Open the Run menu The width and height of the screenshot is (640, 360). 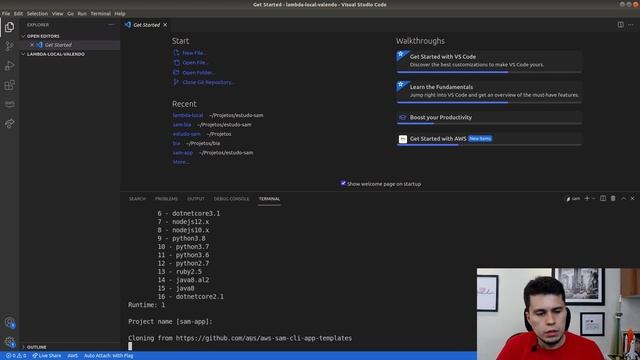click(x=82, y=13)
